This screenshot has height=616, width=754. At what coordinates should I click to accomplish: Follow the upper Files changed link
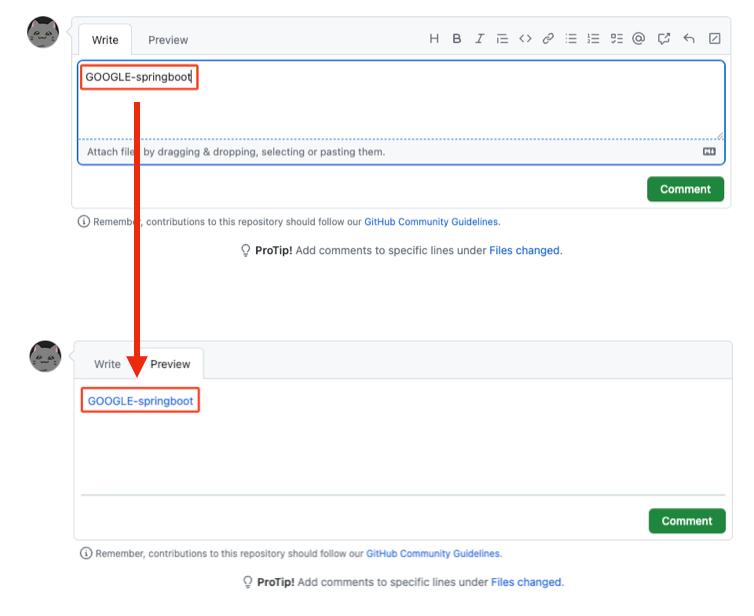tap(524, 251)
